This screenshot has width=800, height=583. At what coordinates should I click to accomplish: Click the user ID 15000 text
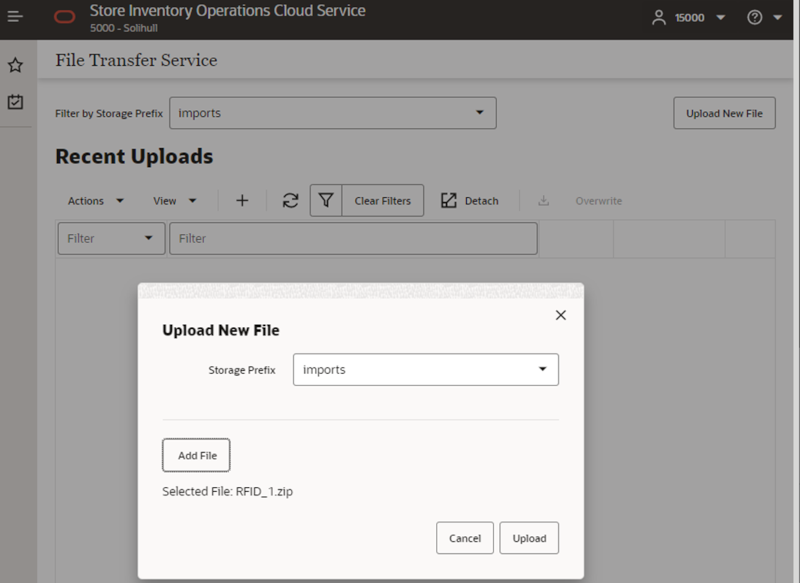tap(689, 18)
